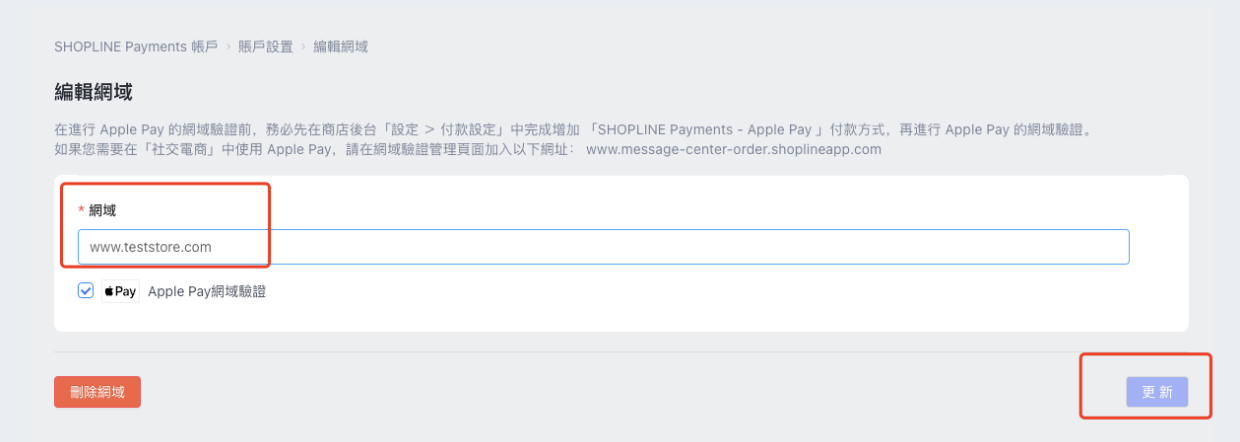Viewport: 1240px width, 442px height.
Task: Open SHOPLINE Payments 帳戶 breadcrumb
Action: pyautogui.click(x=135, y=47)
